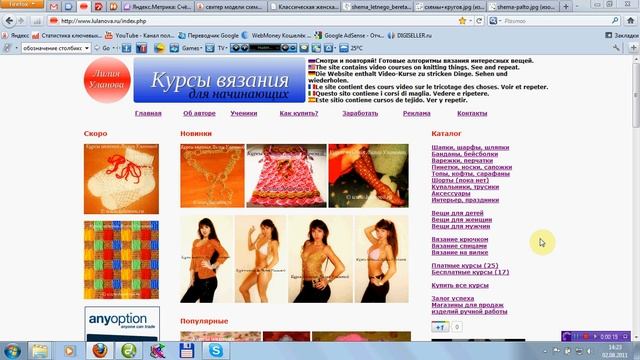Switch to the shema_letnego_bereta tab
The height and width of the screenshot is (360, 640).
tap(377, 7)
